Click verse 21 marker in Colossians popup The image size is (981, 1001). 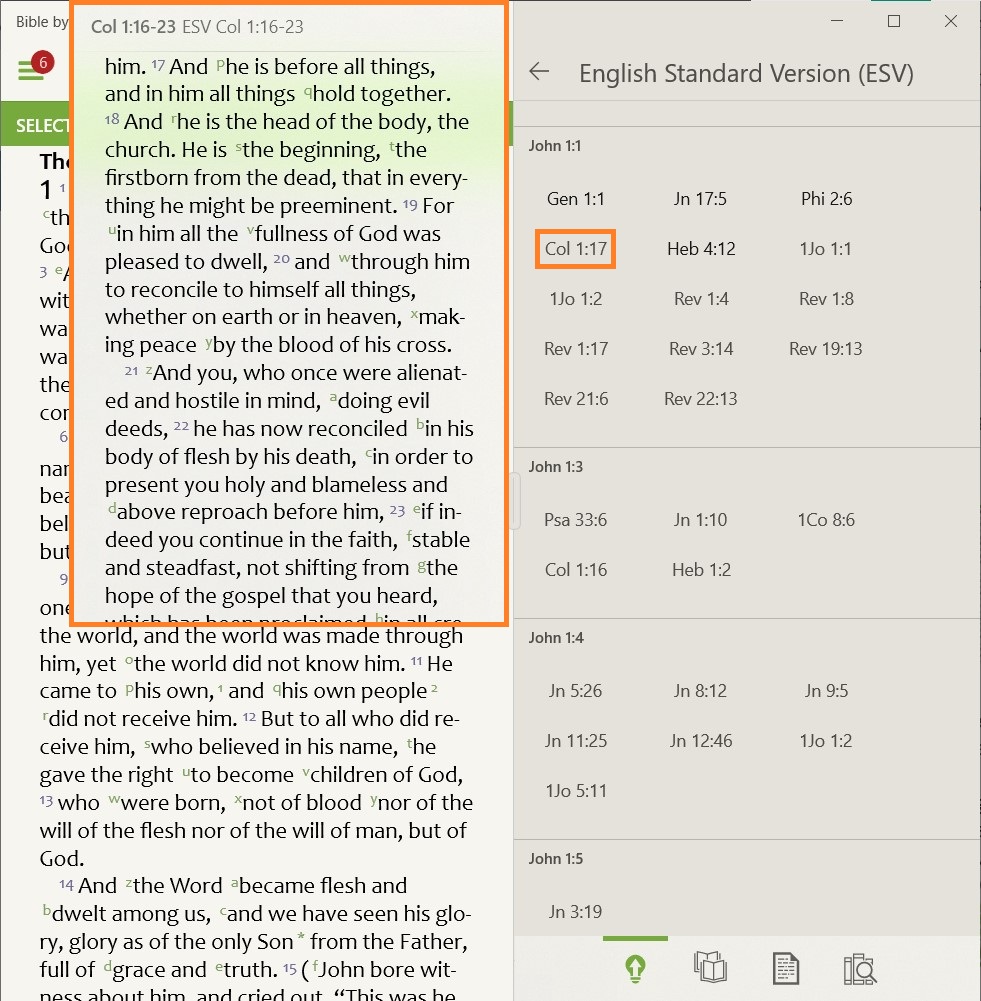pos(131,371)
